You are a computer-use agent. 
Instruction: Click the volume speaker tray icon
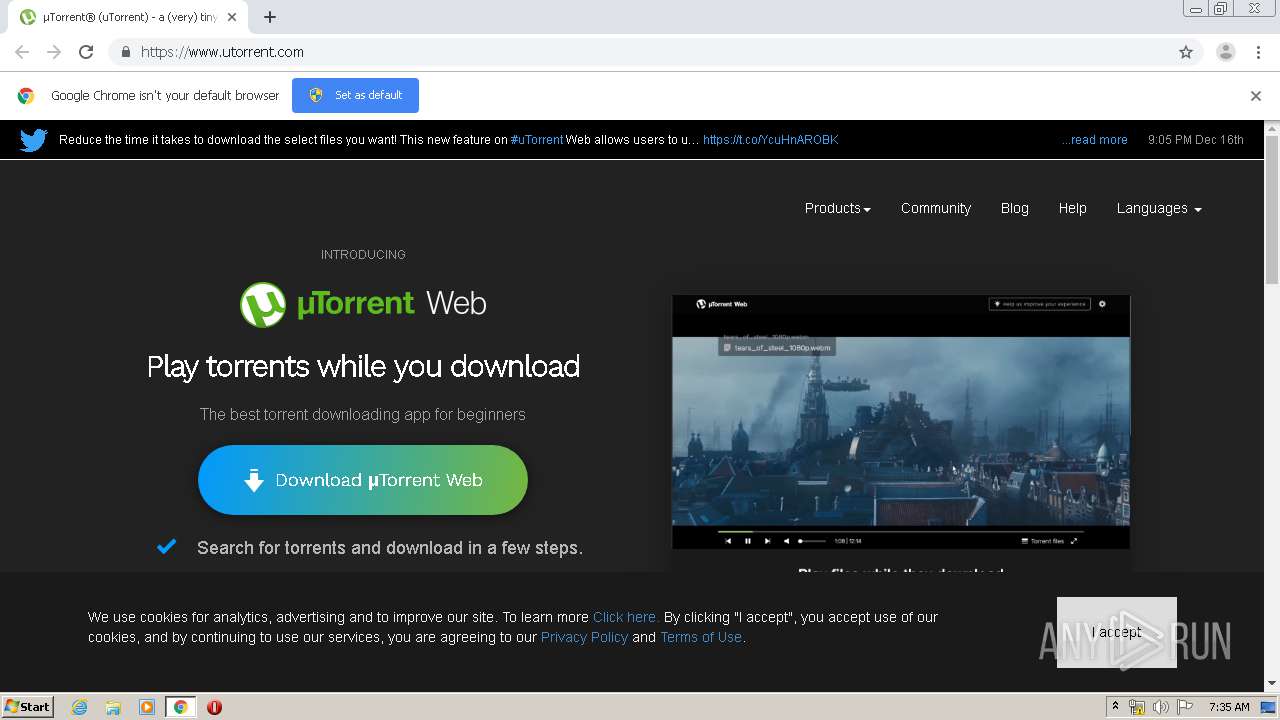[x=1160, y=707]
